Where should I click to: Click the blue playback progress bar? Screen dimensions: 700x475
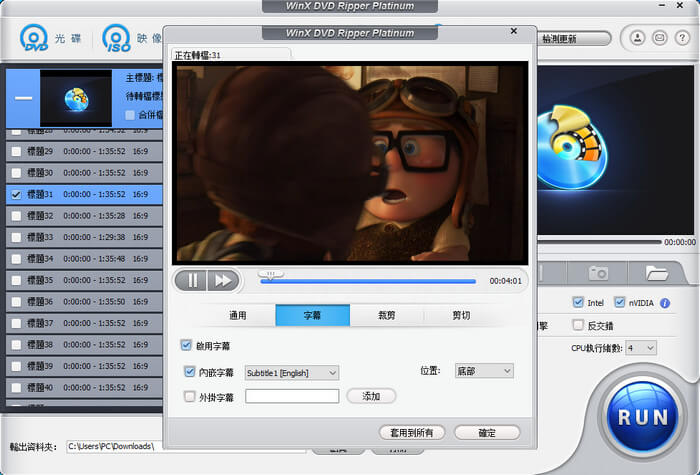(x=368, y=281)
